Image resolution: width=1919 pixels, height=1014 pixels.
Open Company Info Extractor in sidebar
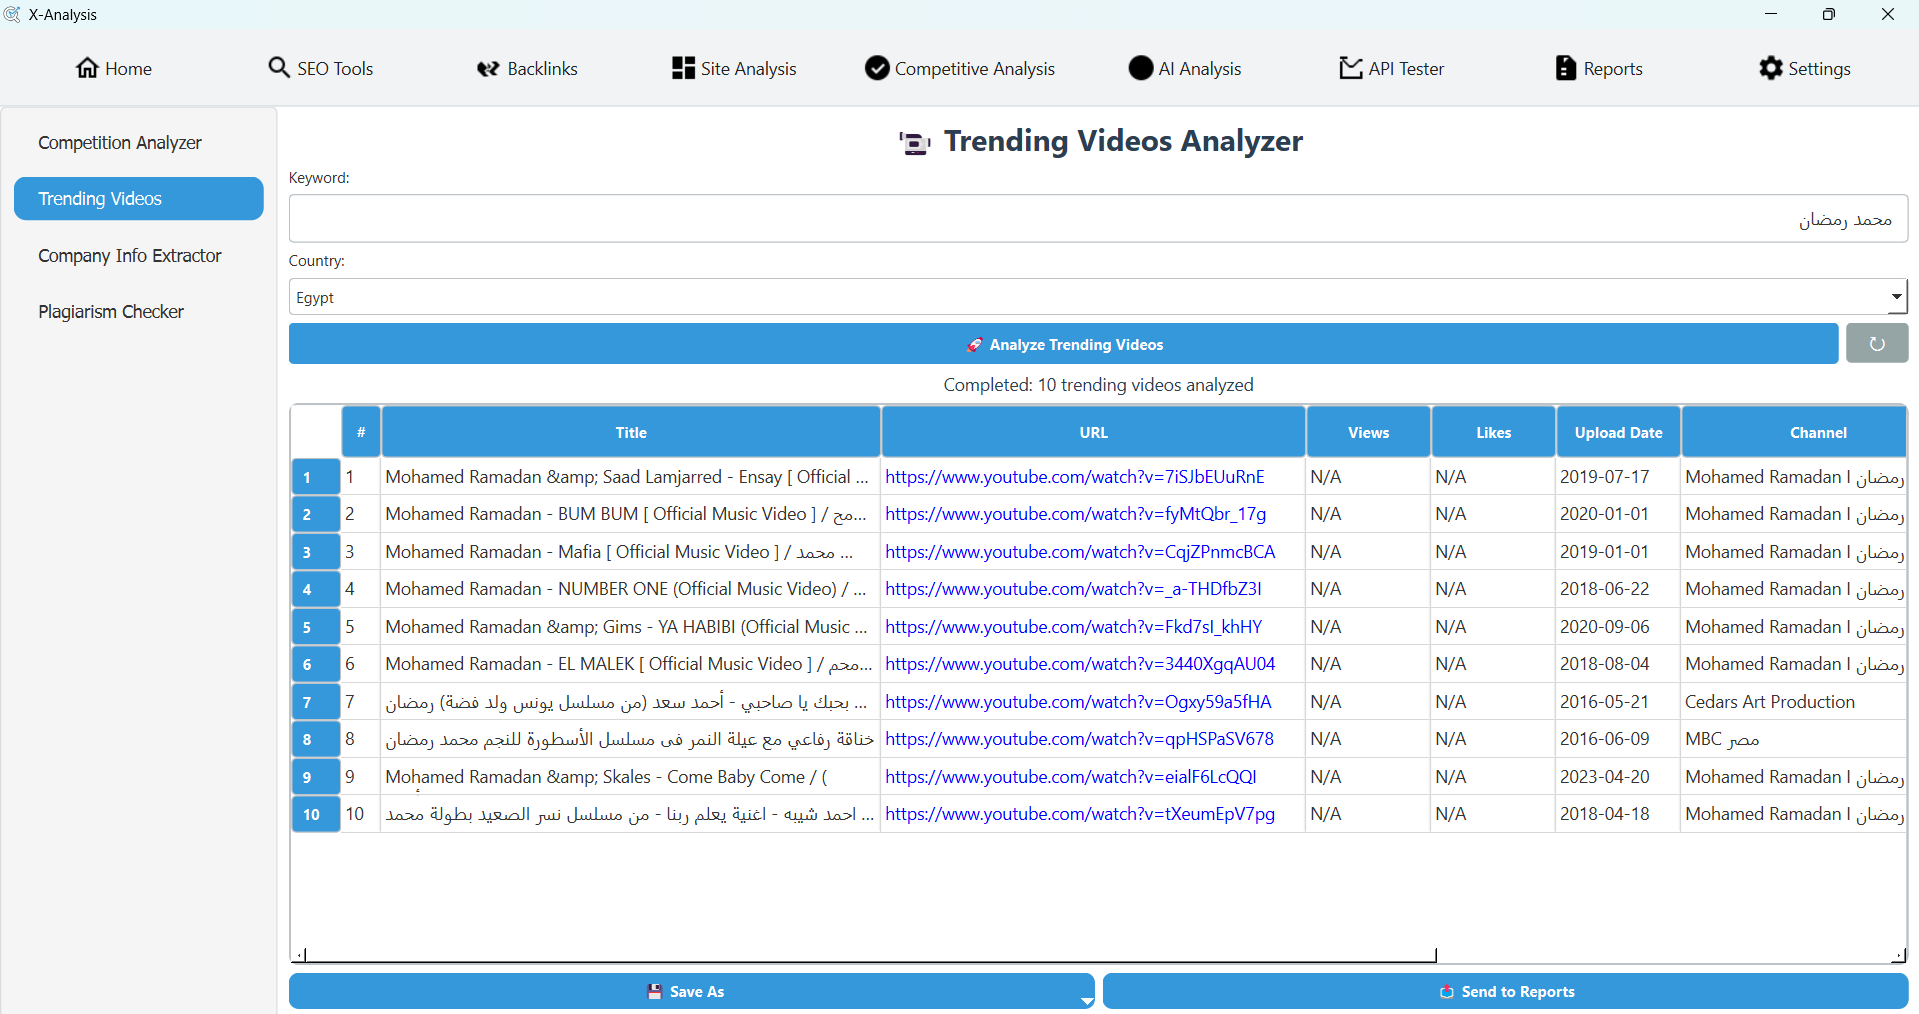point(139,256)
